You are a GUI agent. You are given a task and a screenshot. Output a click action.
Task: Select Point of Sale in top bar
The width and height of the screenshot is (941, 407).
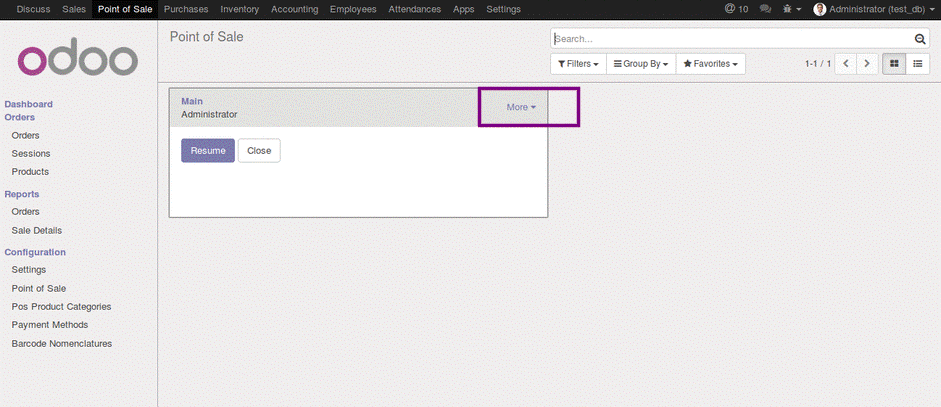click(x=125, y=9)
